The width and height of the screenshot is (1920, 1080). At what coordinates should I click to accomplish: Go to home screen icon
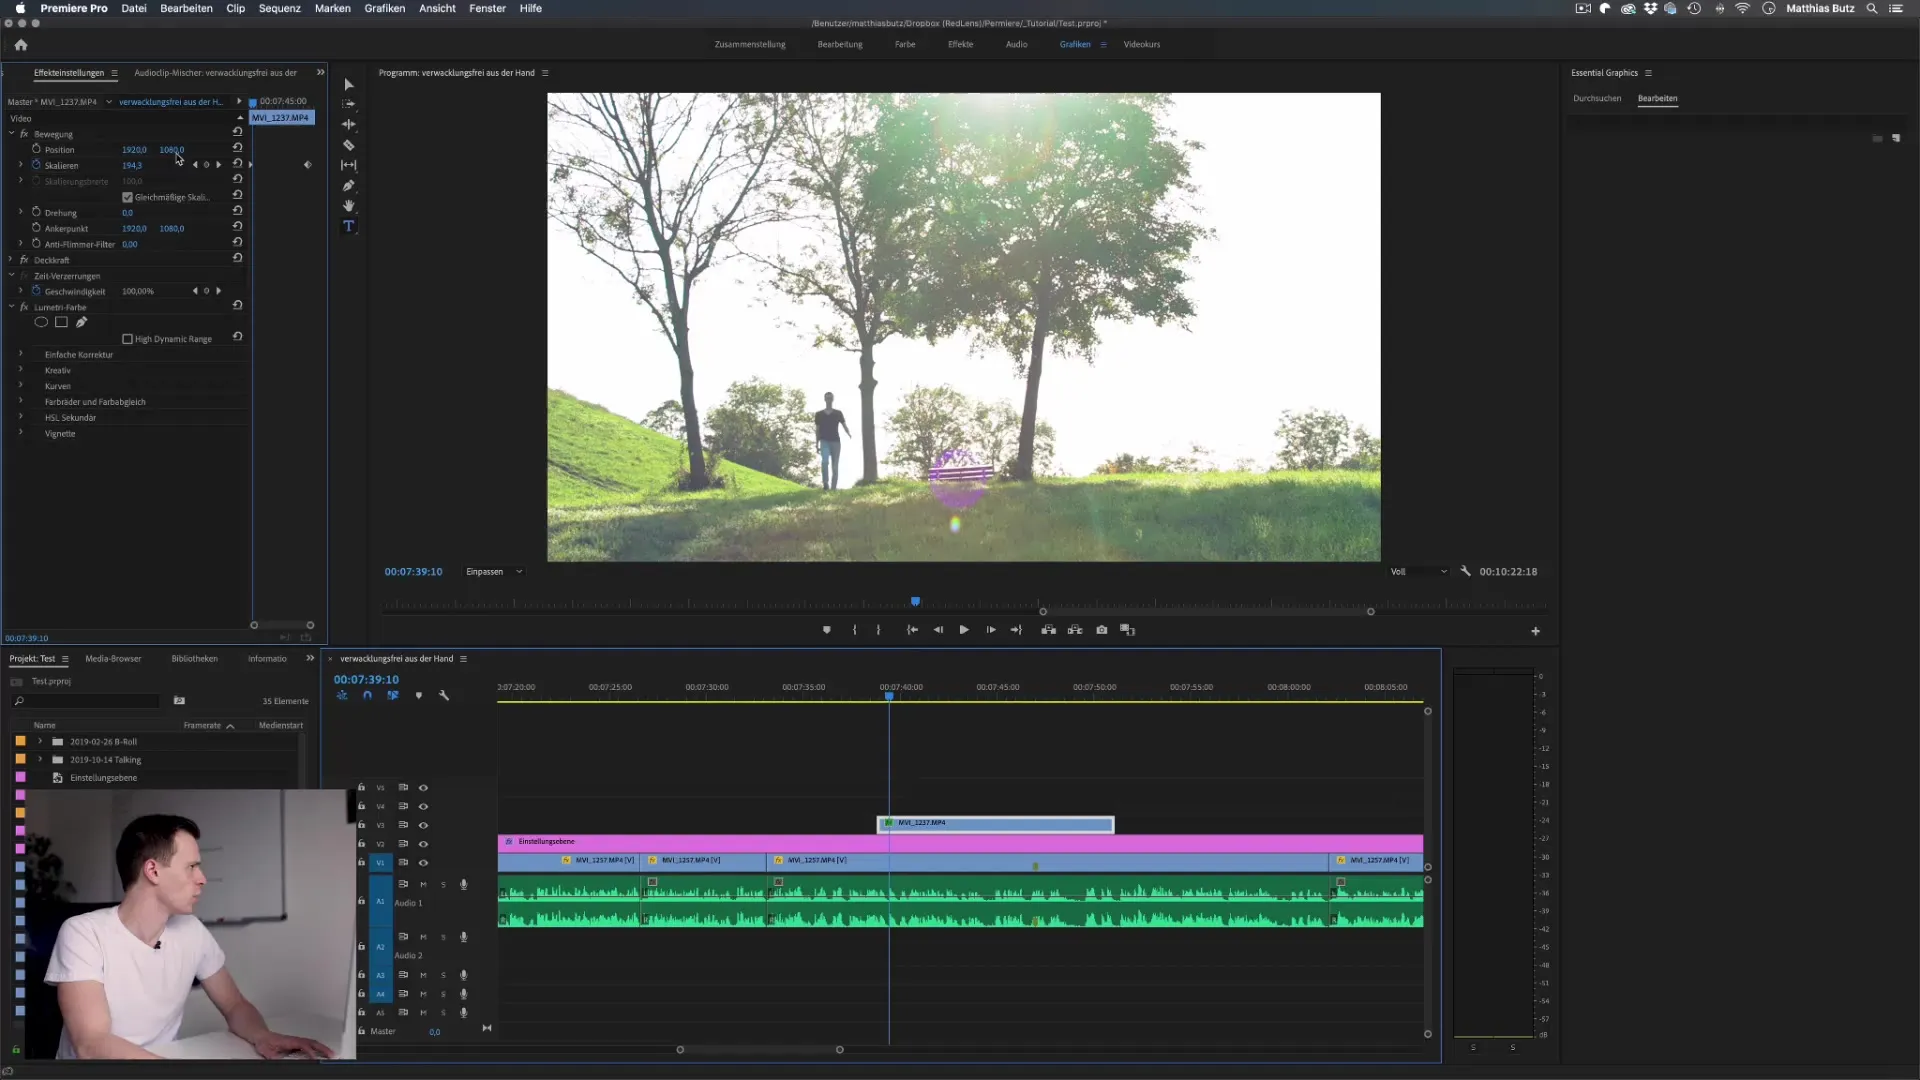tap(21, 45)
